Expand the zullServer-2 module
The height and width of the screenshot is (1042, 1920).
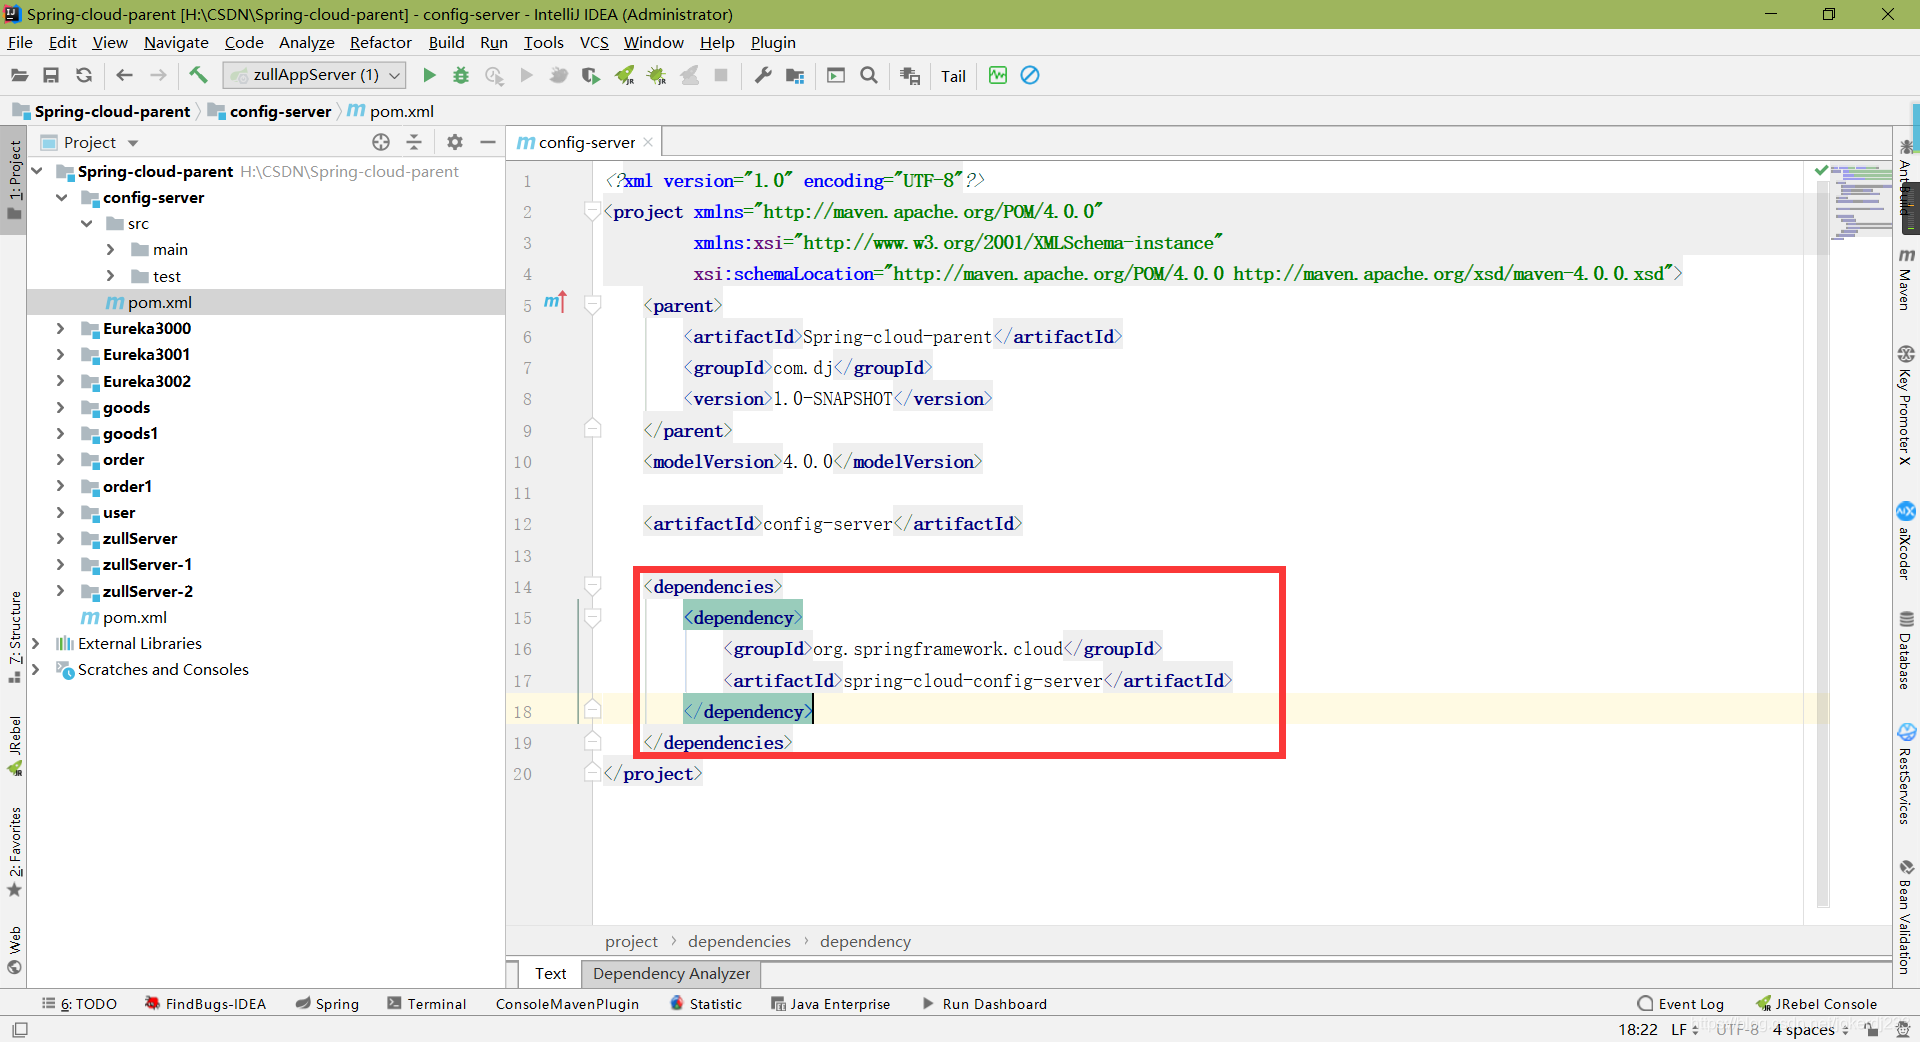coord(60,591)
